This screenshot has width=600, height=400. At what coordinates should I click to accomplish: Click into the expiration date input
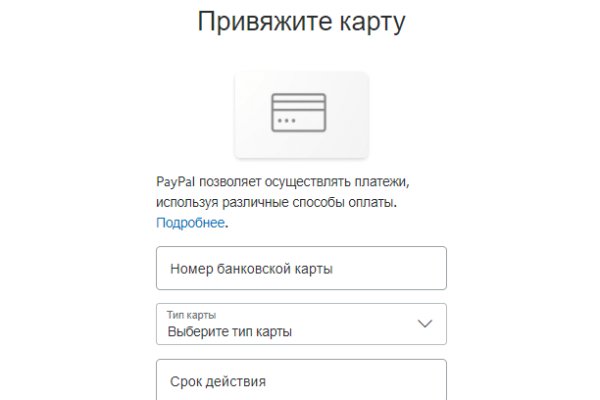click(x=301, y=381)
